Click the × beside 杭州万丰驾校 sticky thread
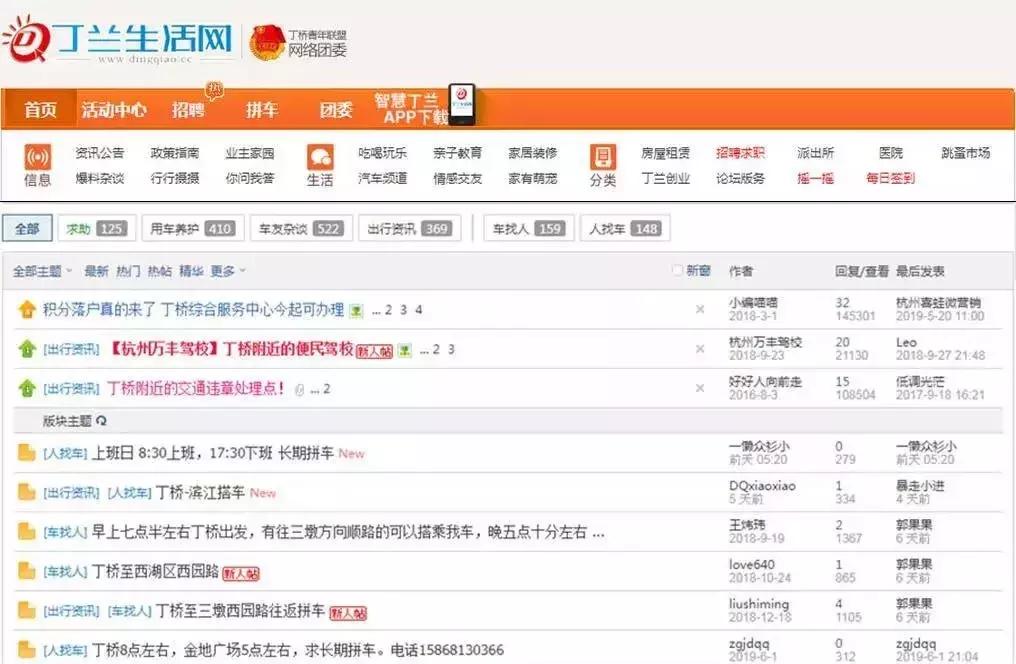 pos(700,350)
